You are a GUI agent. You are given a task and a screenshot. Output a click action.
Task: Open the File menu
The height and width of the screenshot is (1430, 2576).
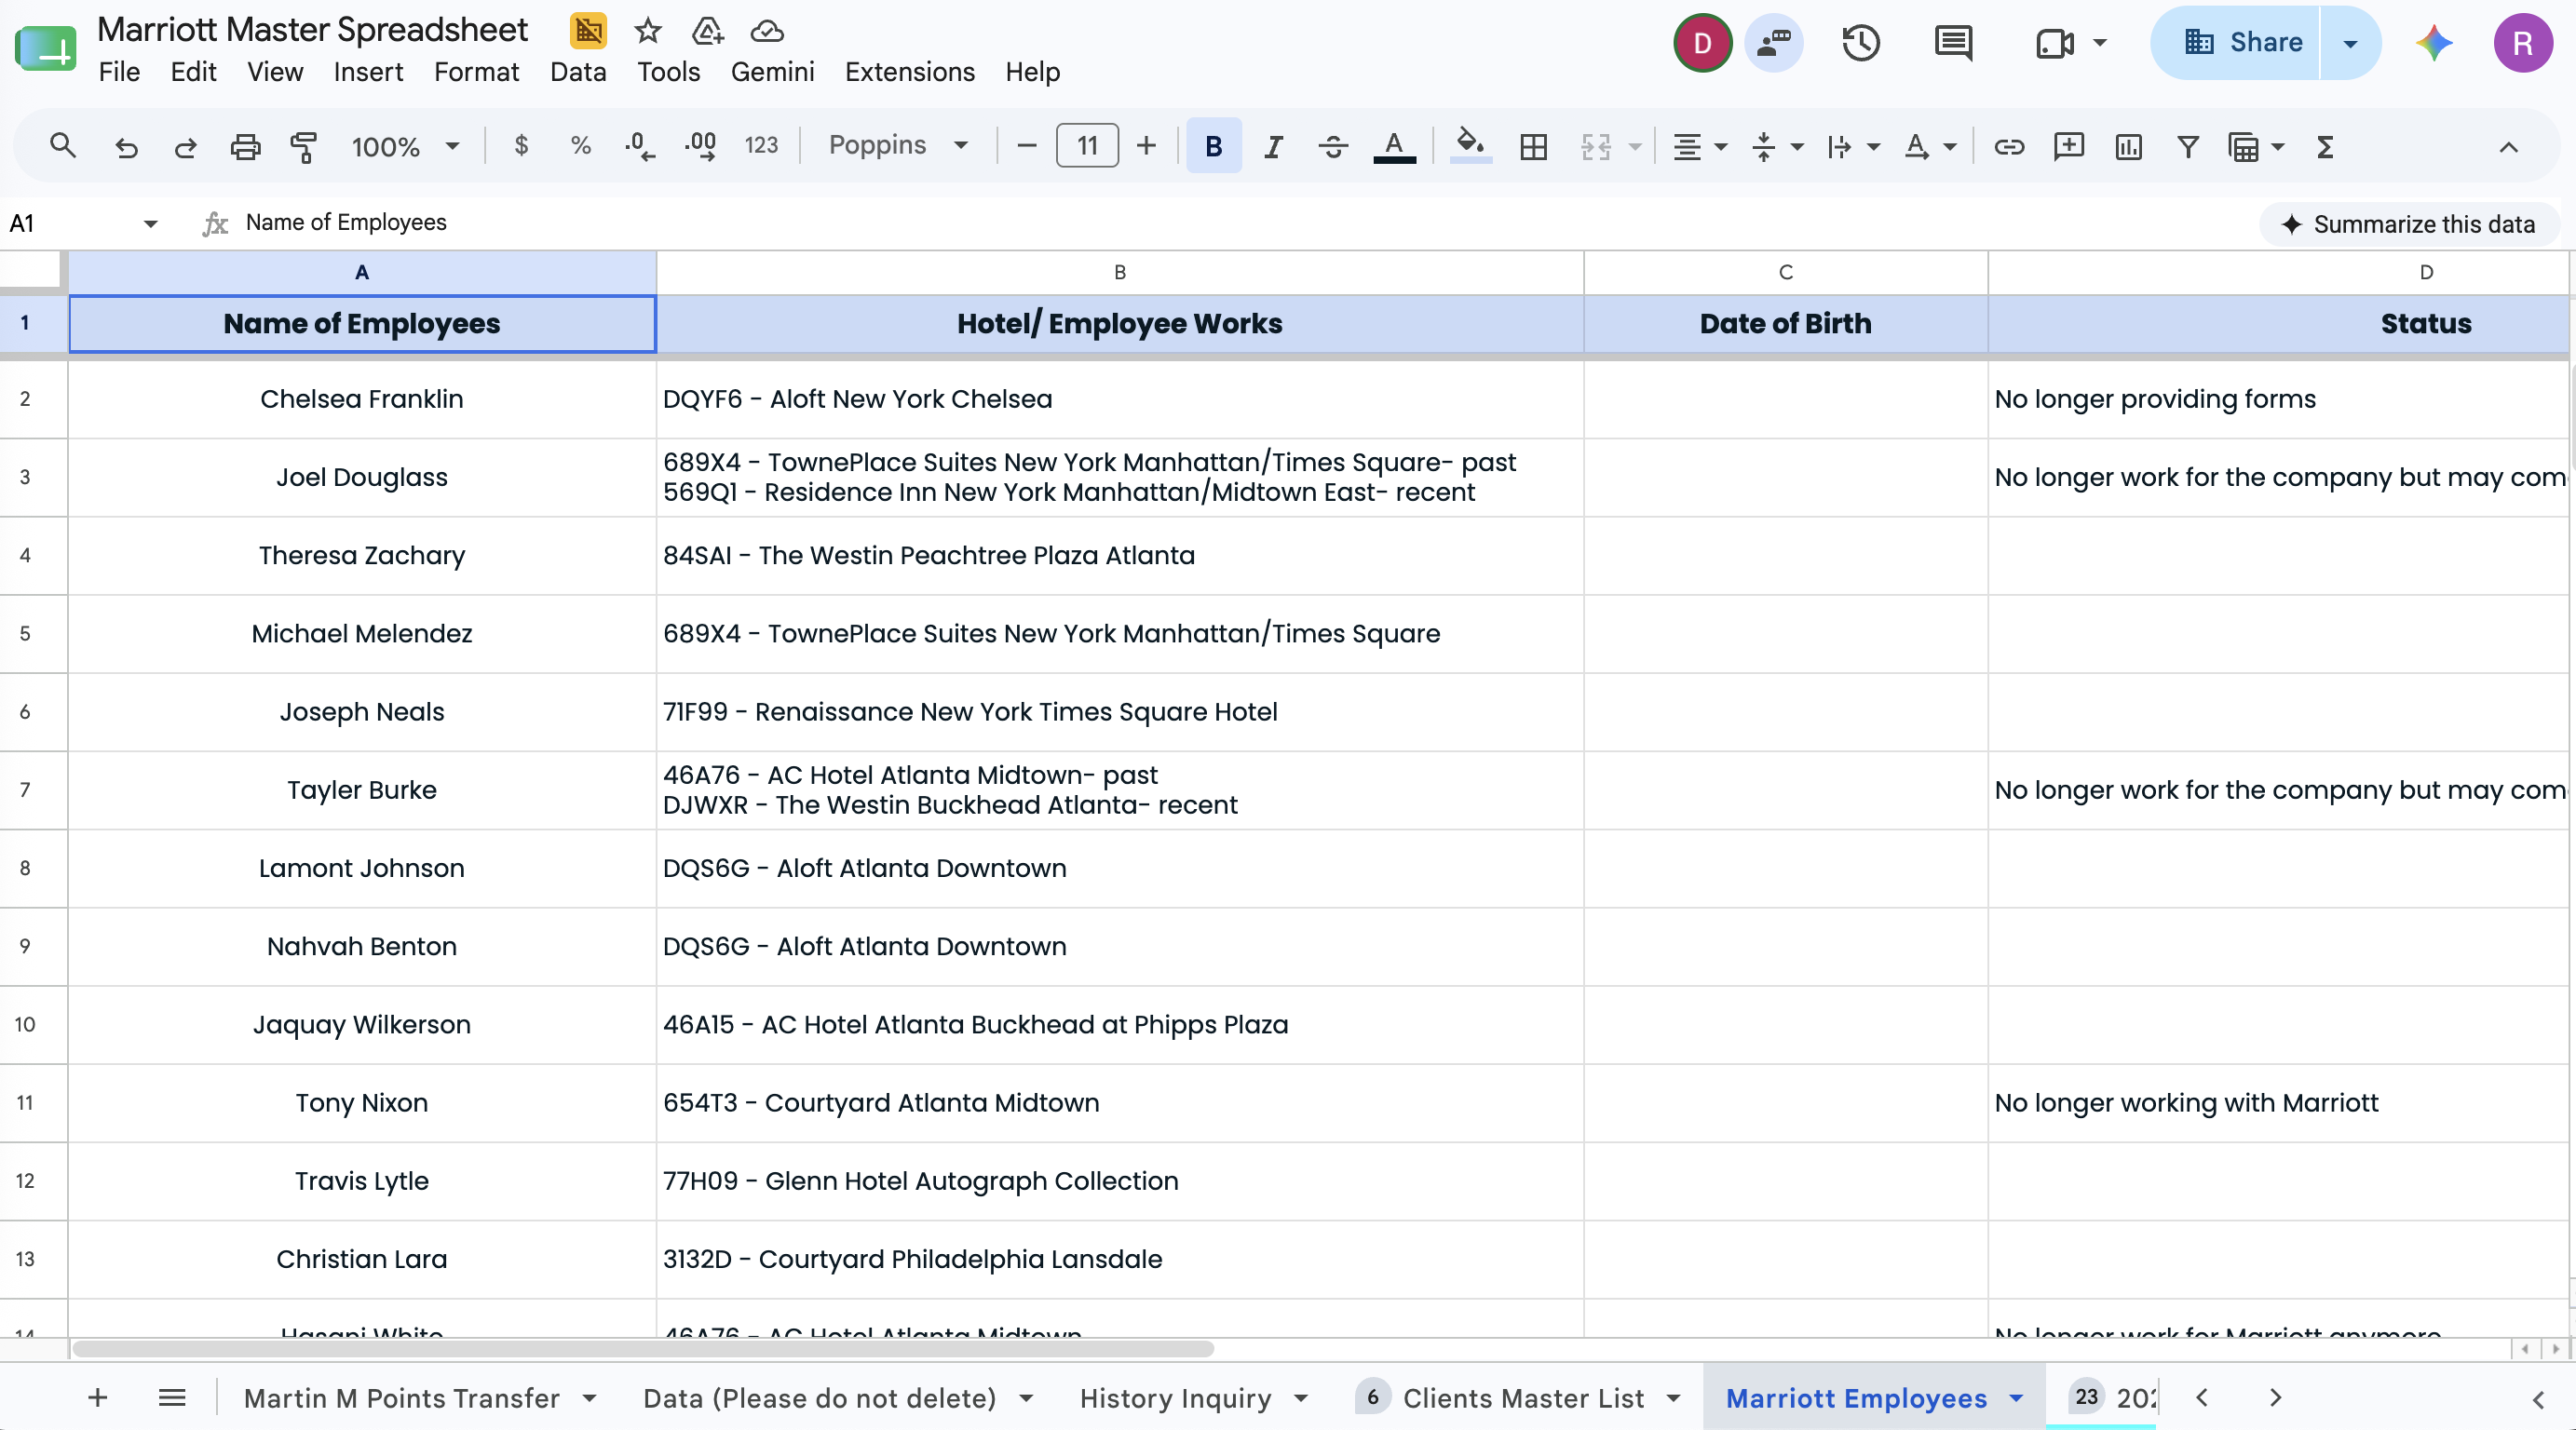(119, 72)
